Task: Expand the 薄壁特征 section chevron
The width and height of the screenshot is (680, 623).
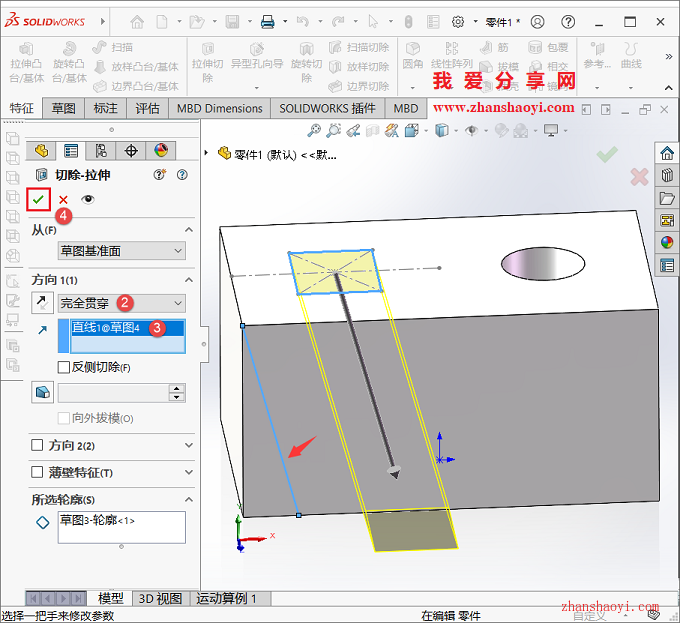Action: click(189, 472)
